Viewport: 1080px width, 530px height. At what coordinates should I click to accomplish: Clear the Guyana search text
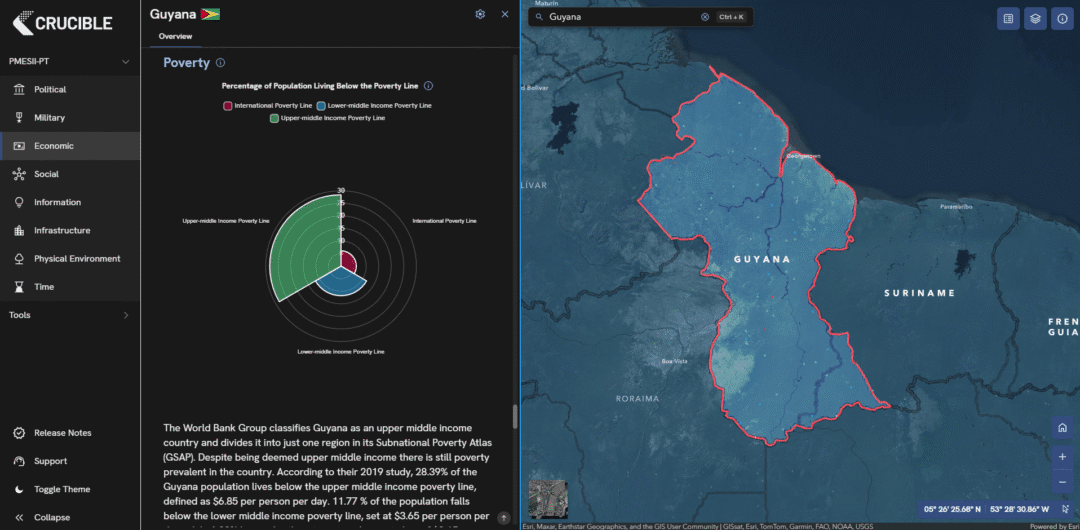[x=704, y=17]
